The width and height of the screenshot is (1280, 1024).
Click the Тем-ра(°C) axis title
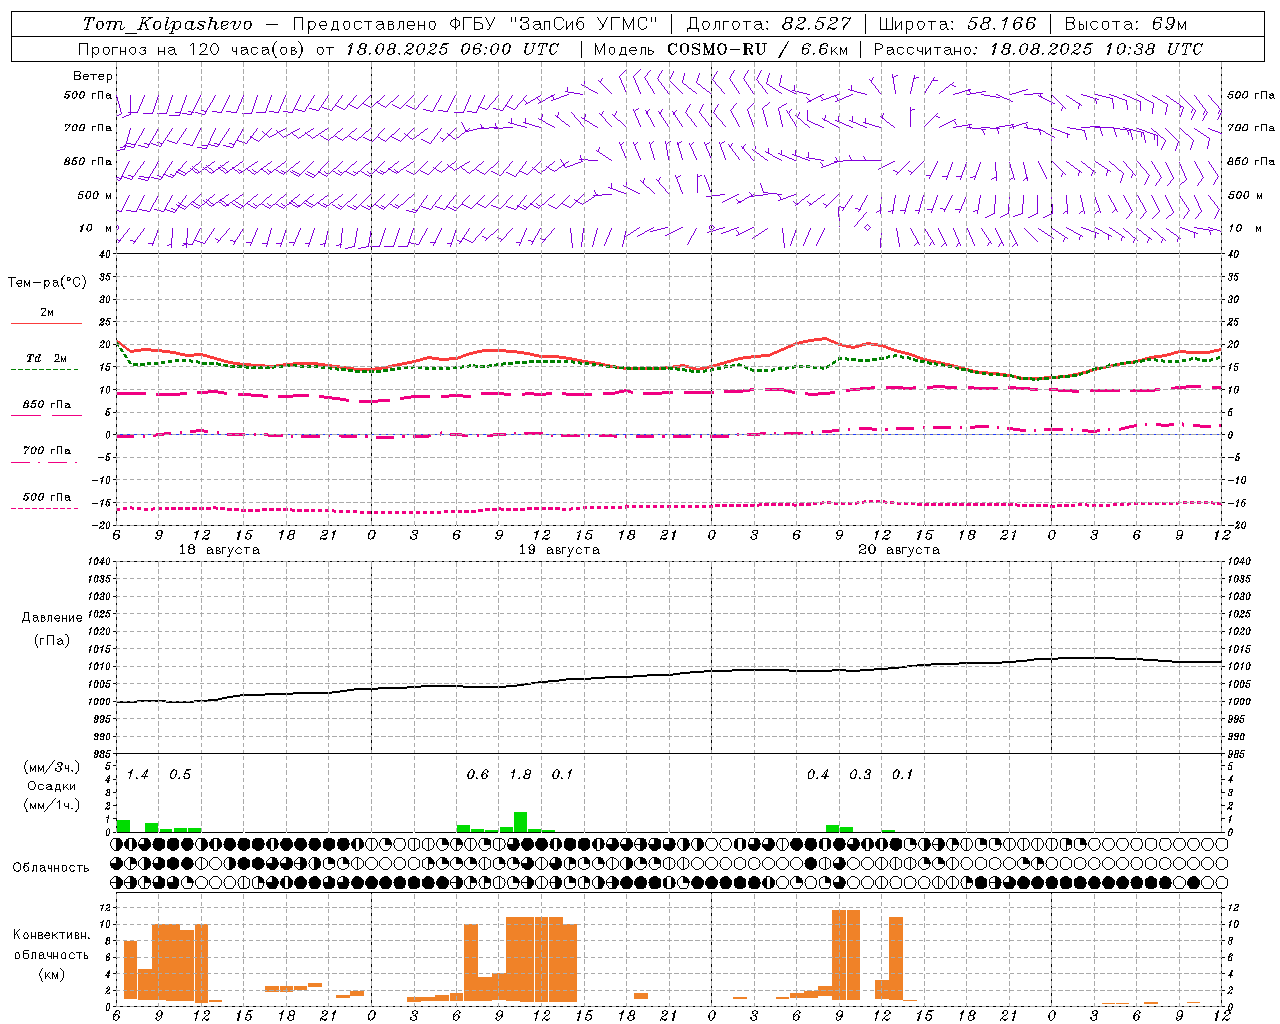(47, 282)
